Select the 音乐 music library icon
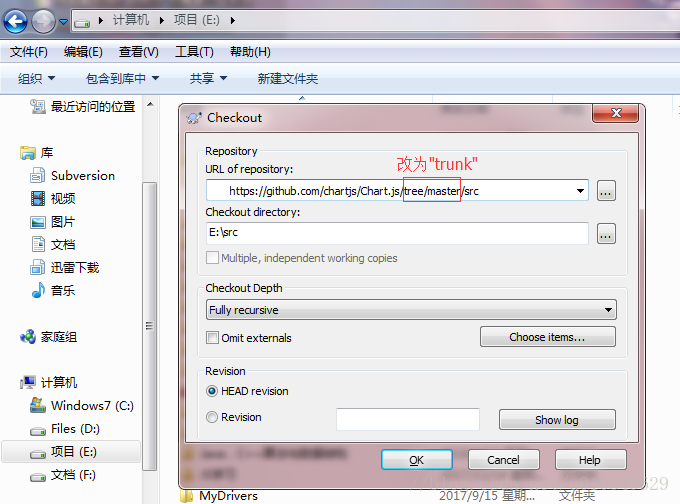The height and width of the screenshot is (504, 680). 38,290
